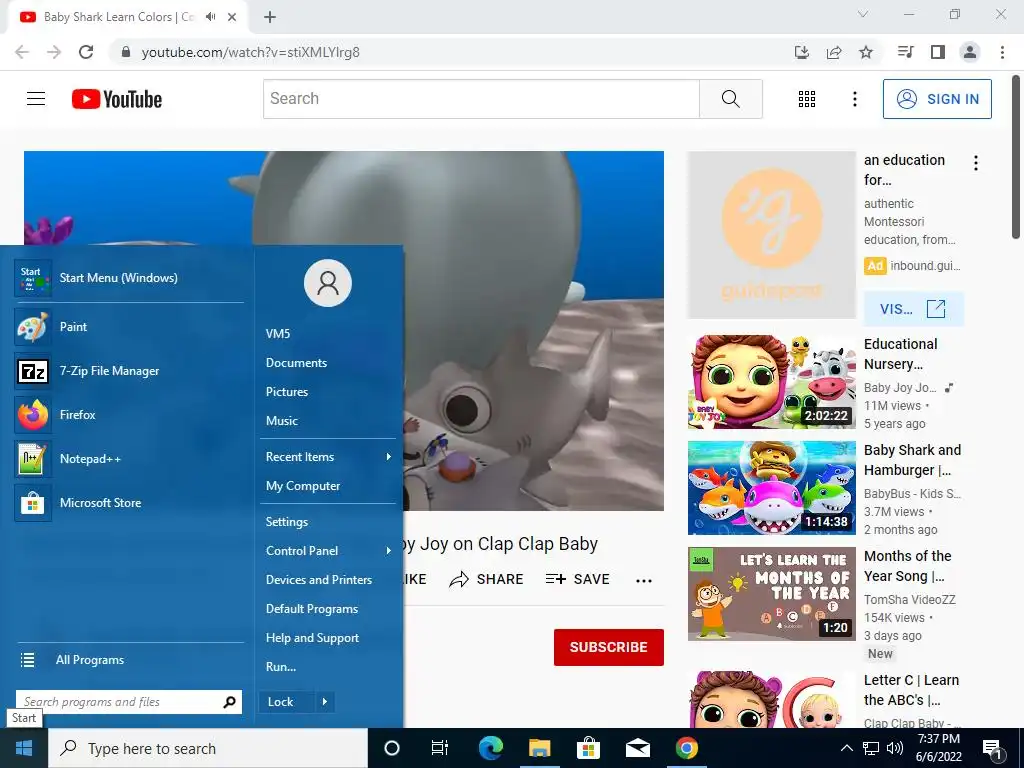Expand the arrow next to Lock
This screenshot has height=768, width=1024.
pyautogui.click(x=325, y=702)
